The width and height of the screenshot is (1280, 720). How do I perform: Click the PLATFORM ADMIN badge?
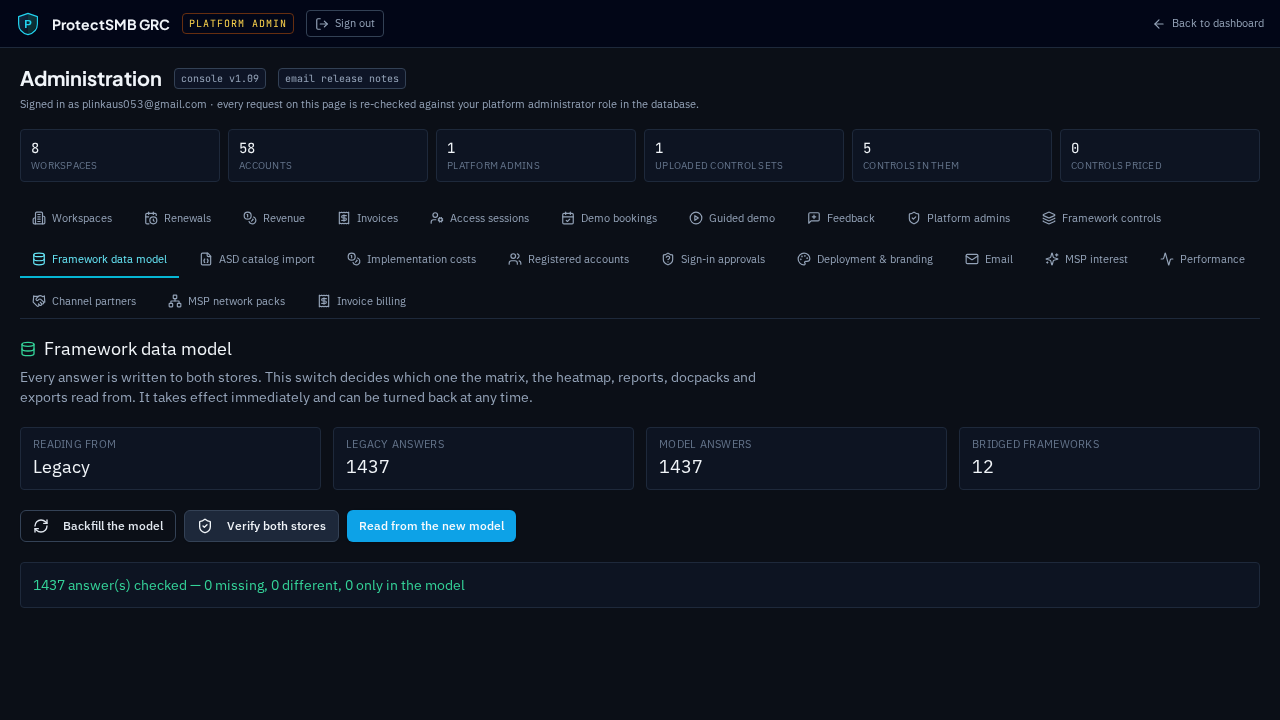pos(238,24)
